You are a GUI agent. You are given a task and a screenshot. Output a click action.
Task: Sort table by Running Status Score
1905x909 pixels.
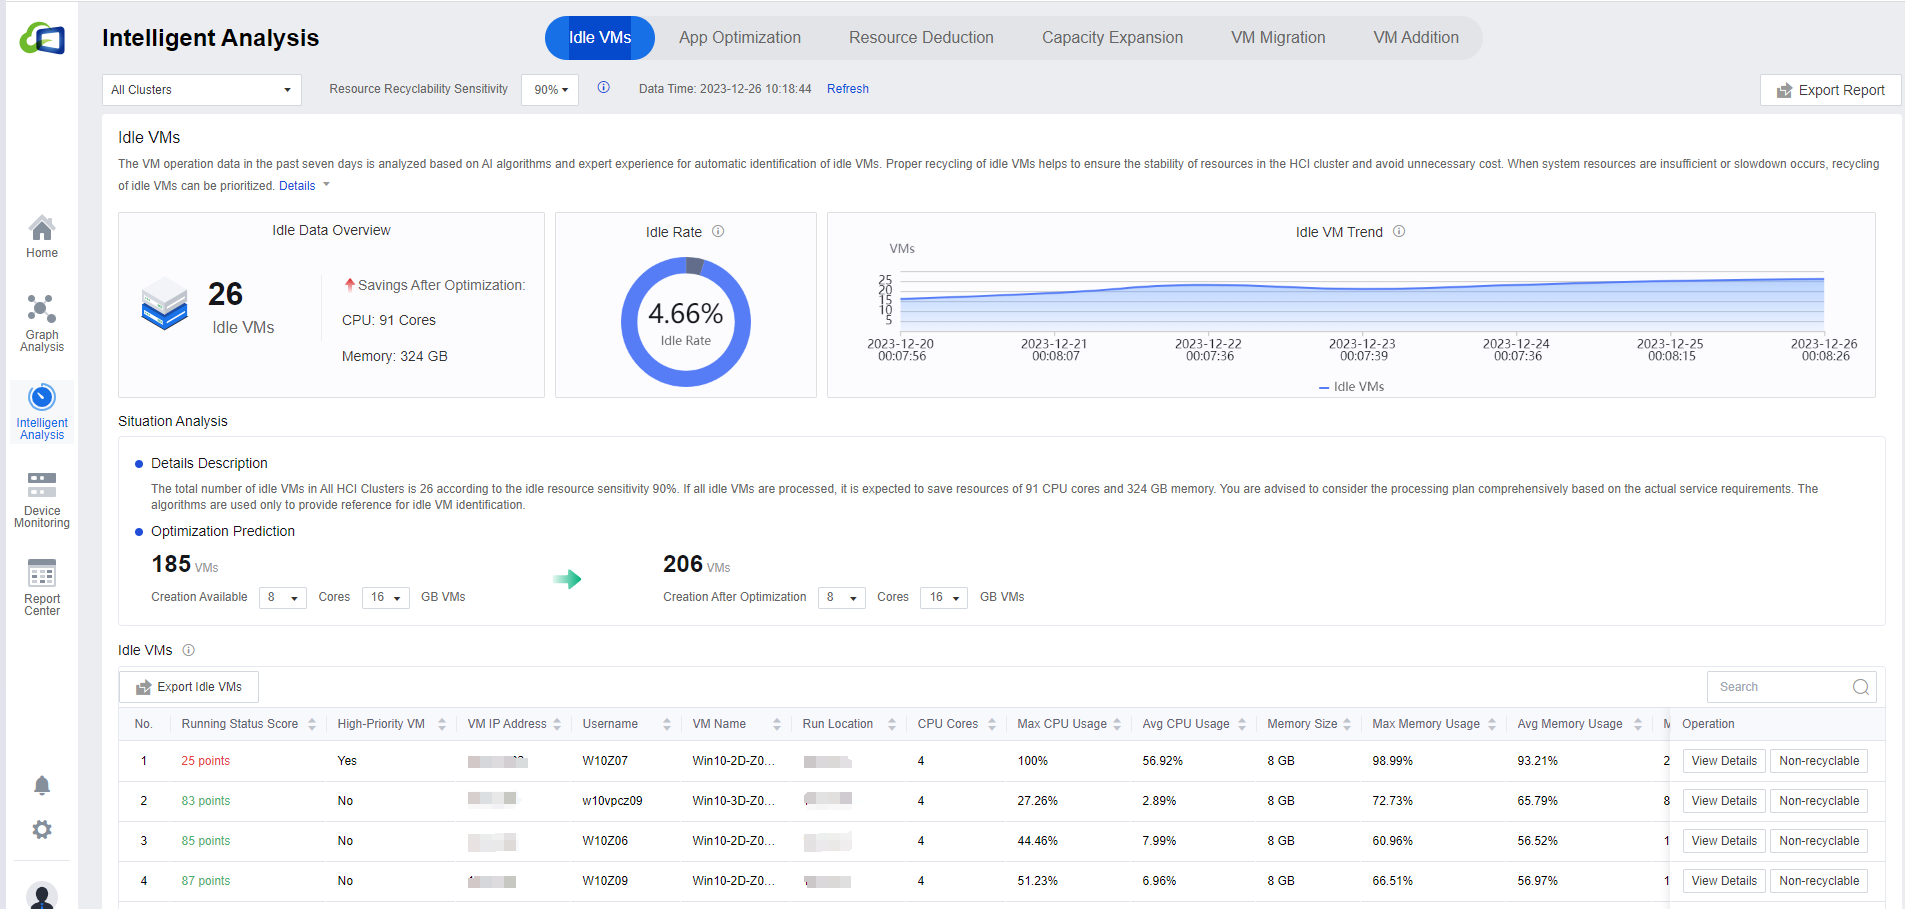(x=312, y=724)
